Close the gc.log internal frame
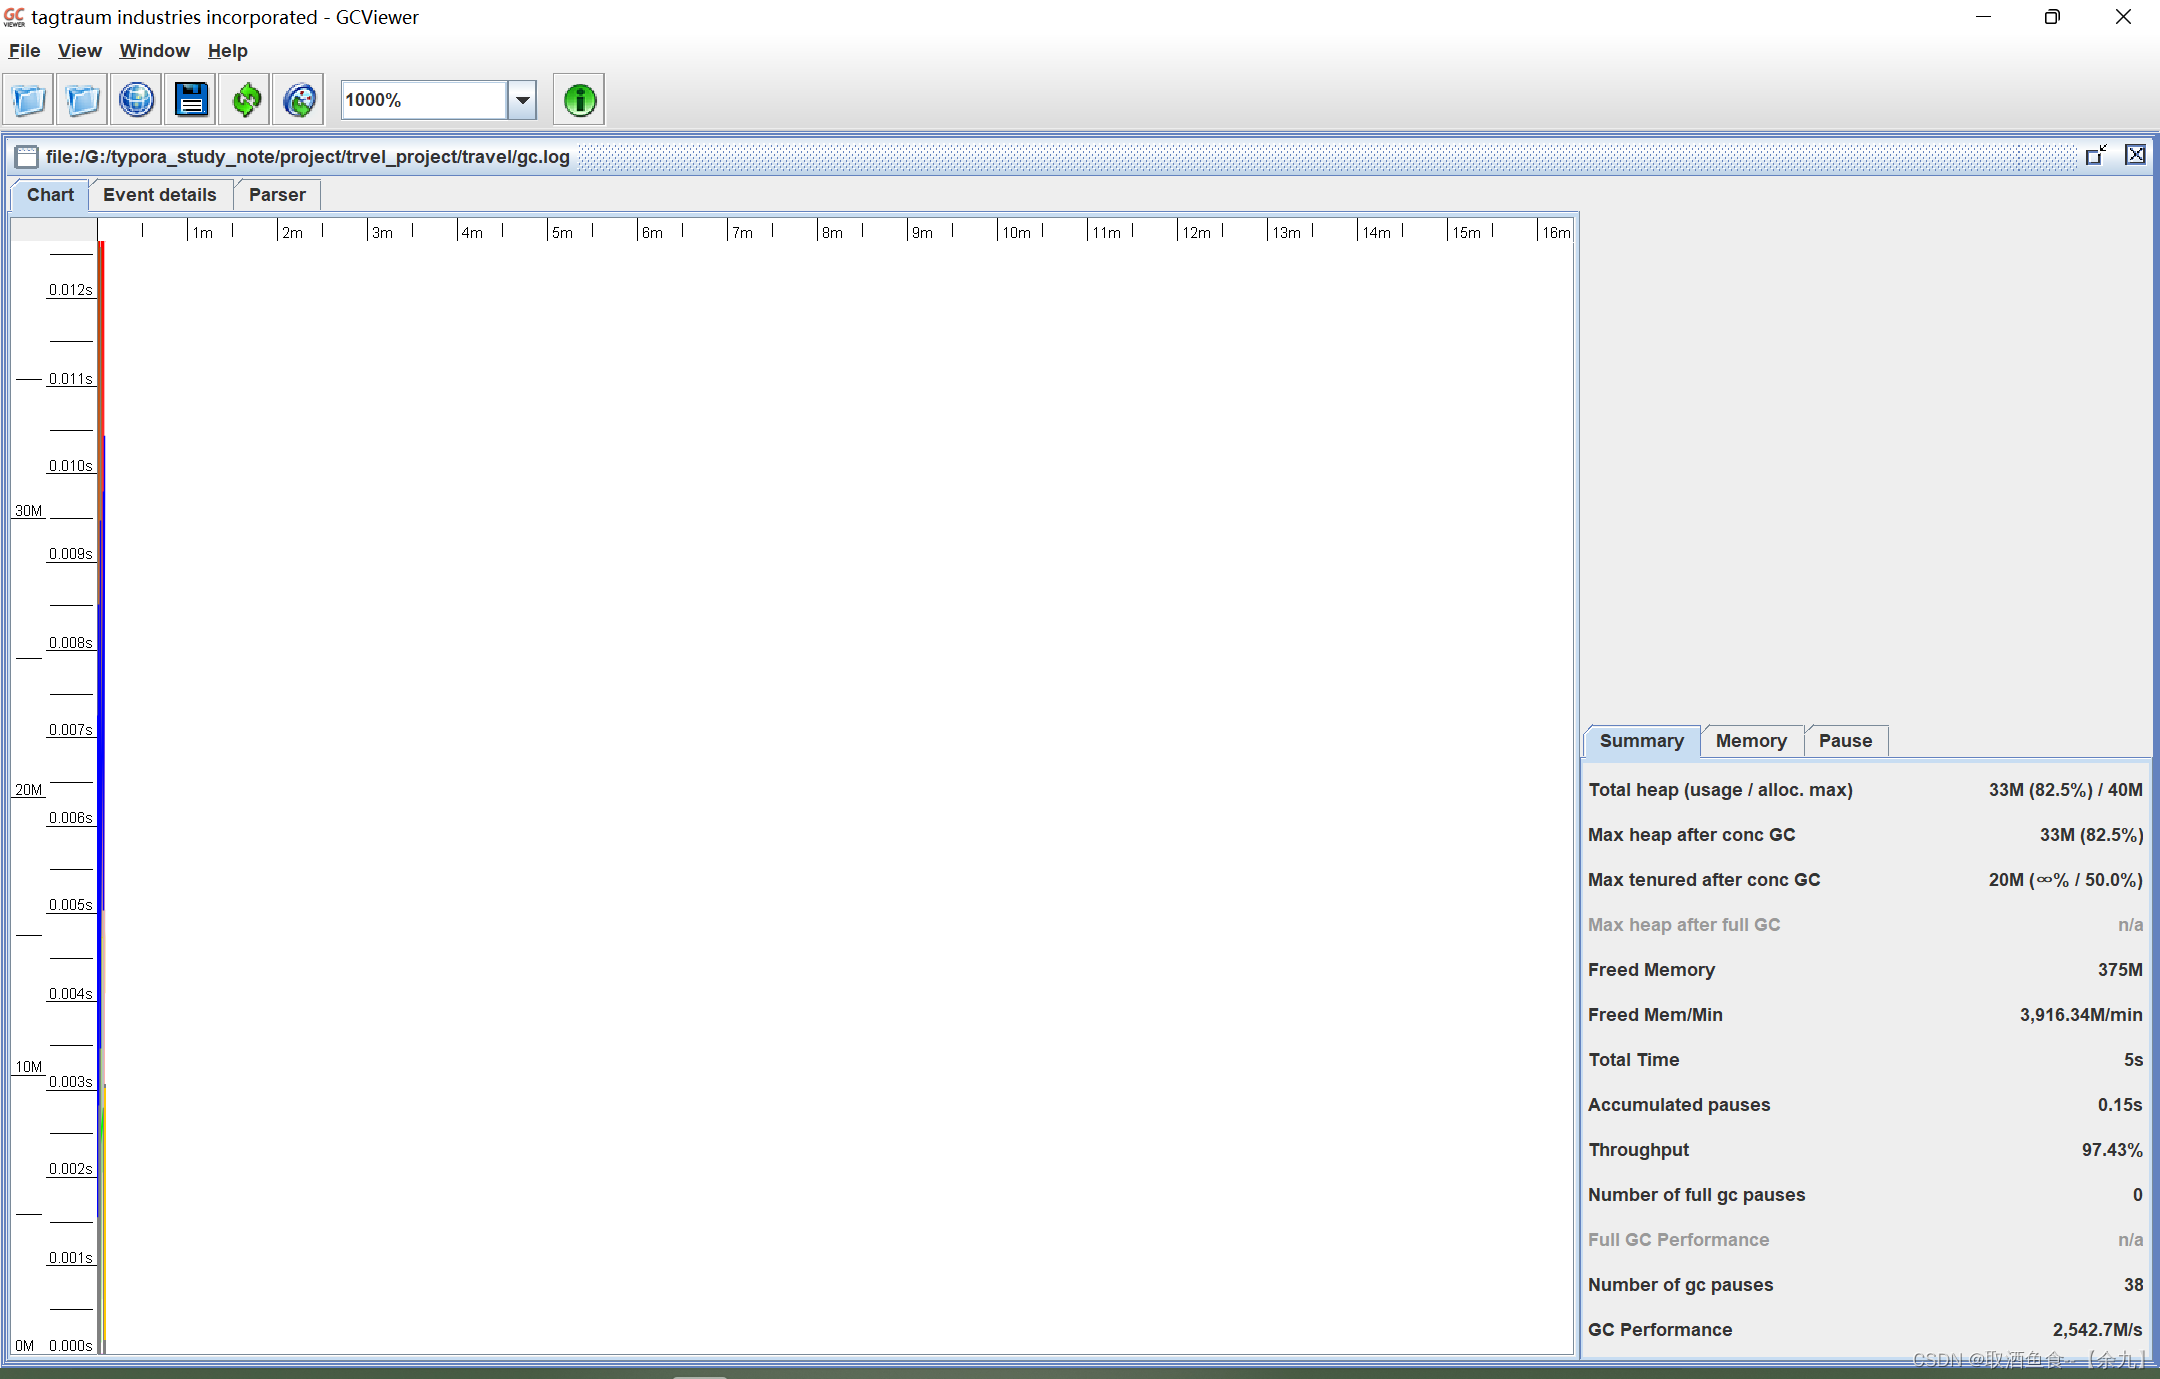The image size is (2160, 1379). point(2135,155)
